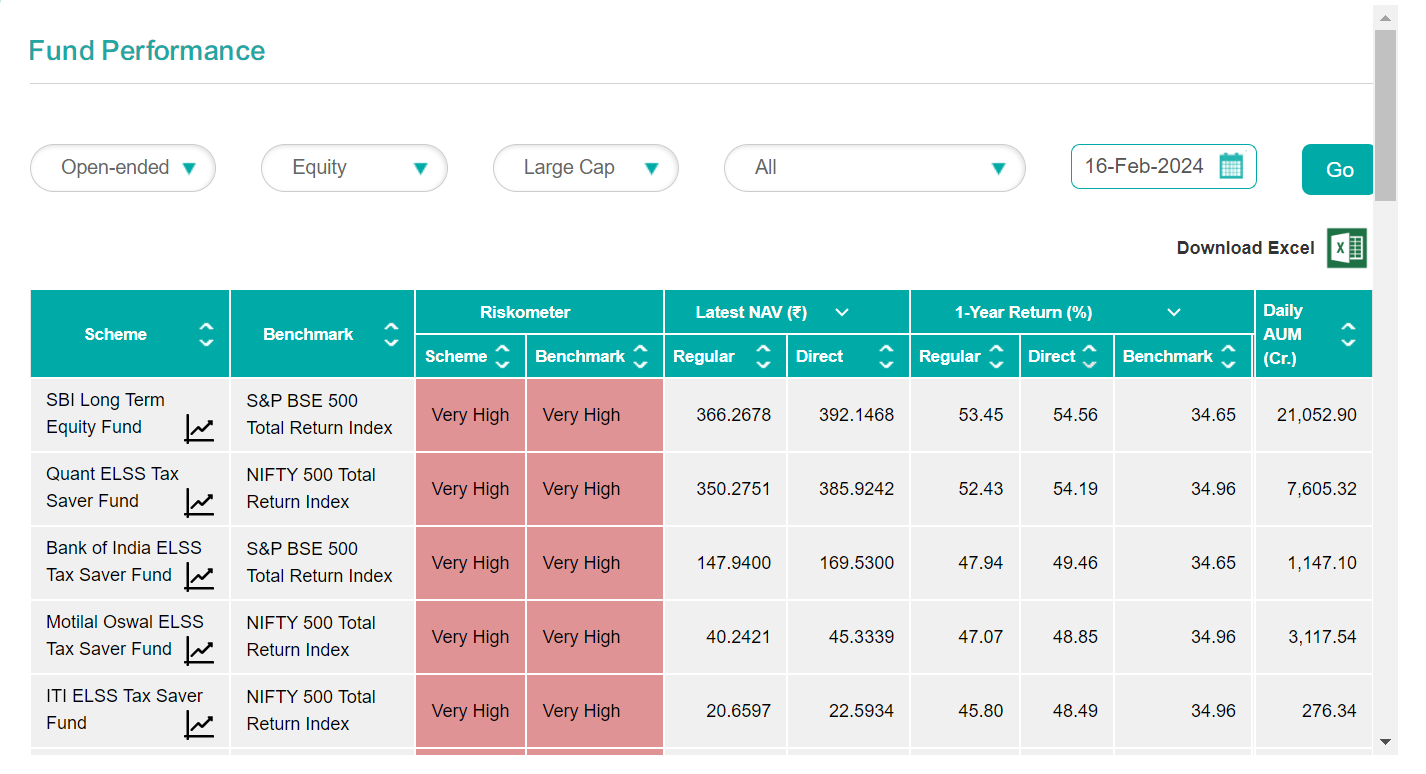Click NAV value 366.2678
Image resolution: width=1426 pixels, height=774 pixels.
pyautogui.click(x=733, y=415)
